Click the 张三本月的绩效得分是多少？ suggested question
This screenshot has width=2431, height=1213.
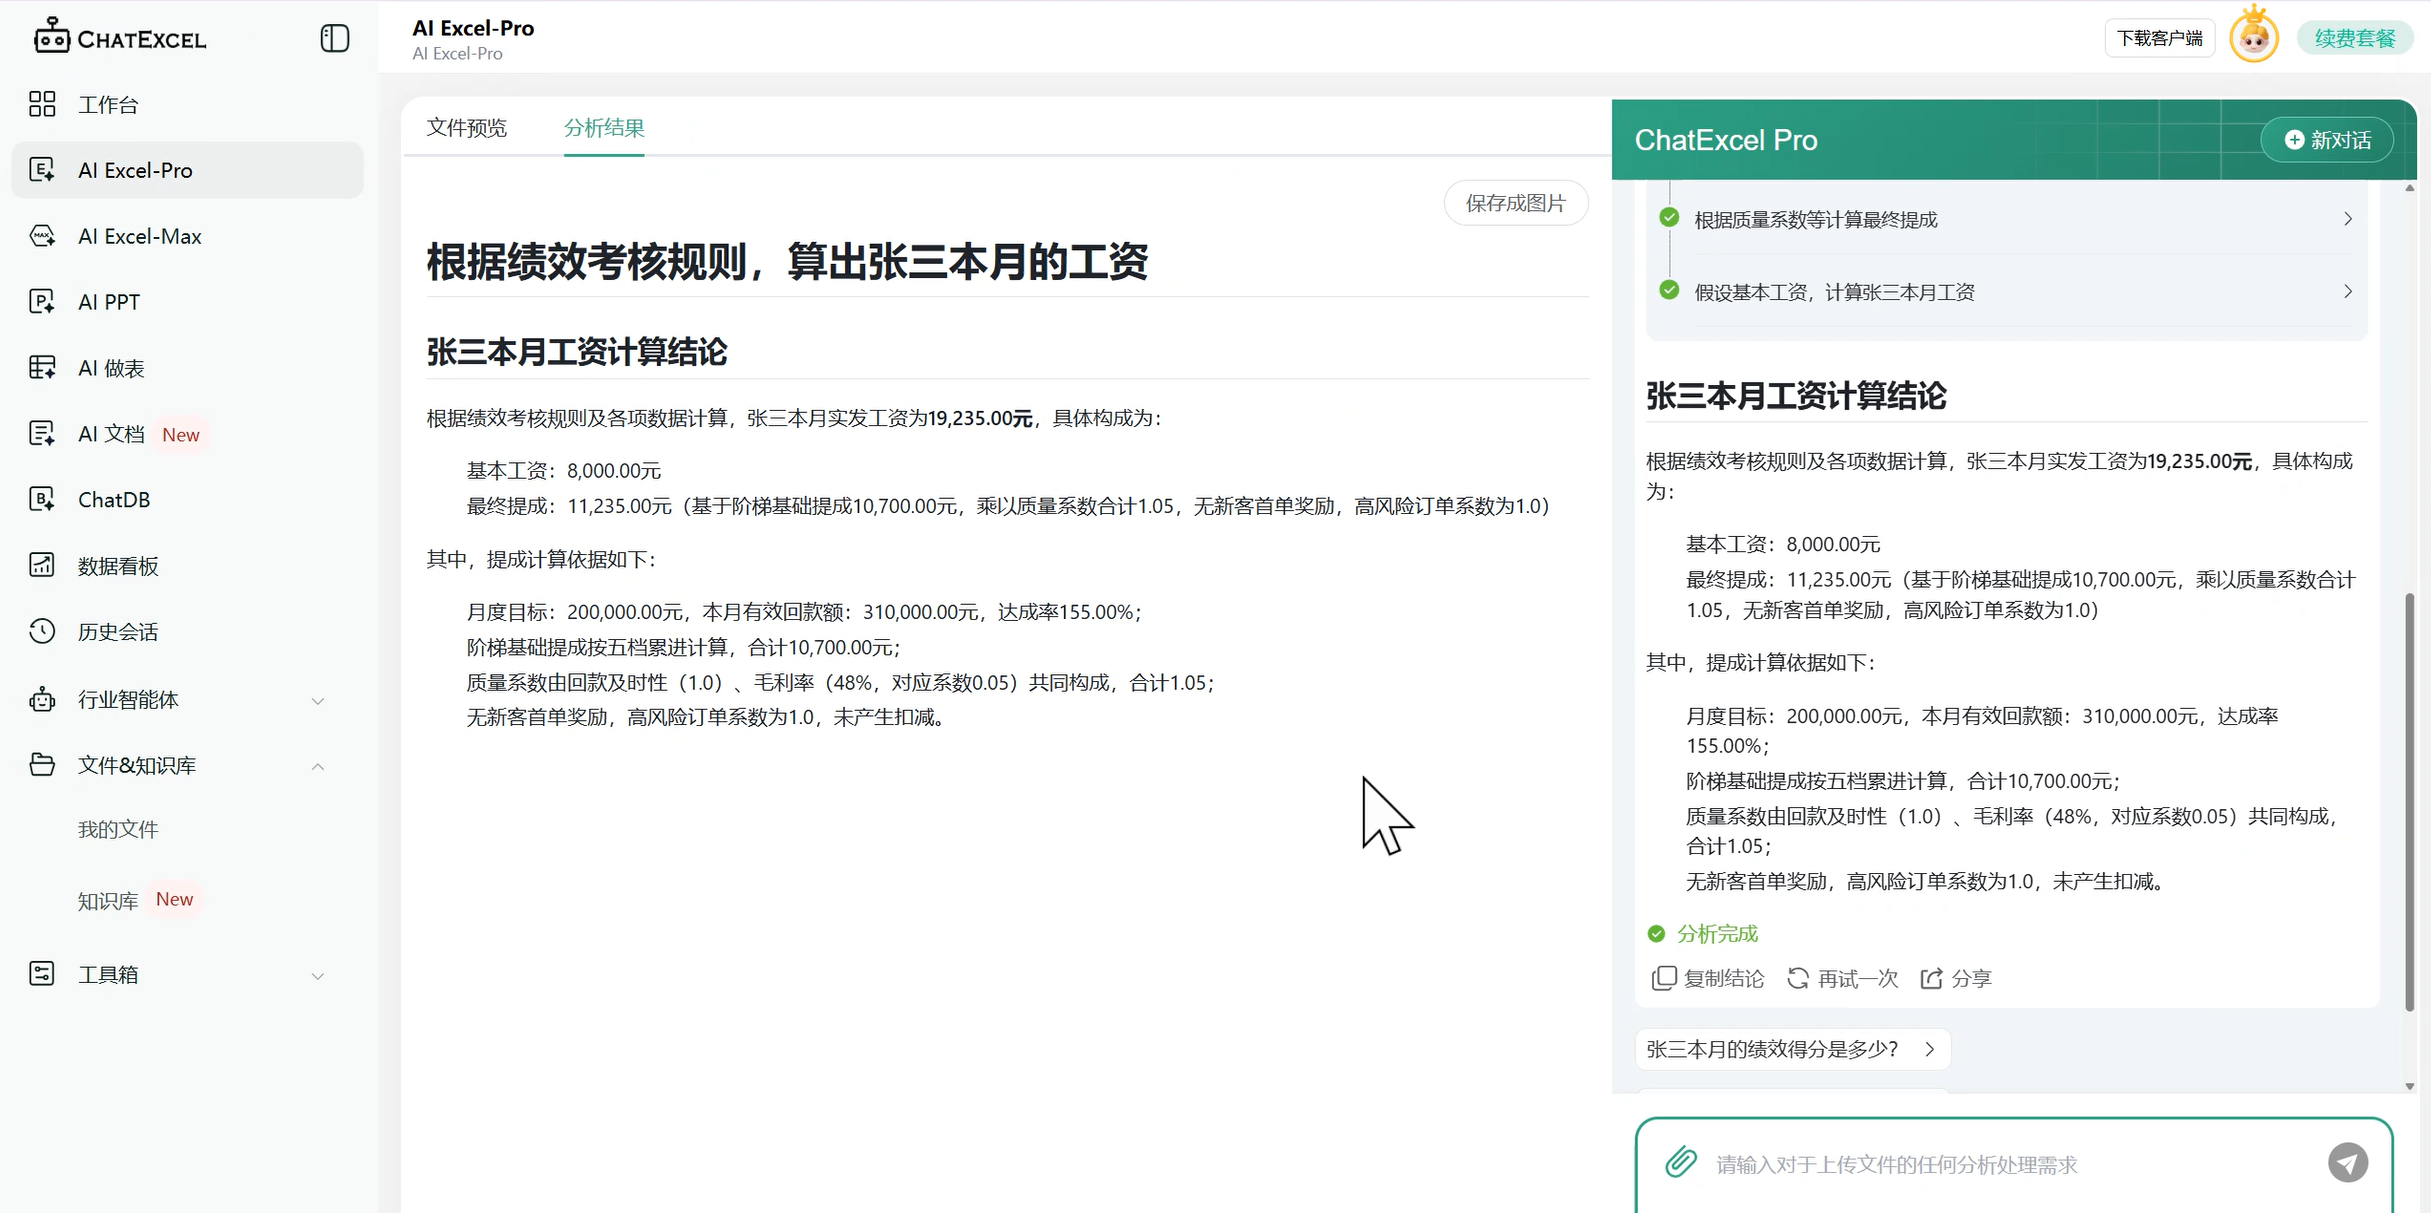point(1793,1049)
